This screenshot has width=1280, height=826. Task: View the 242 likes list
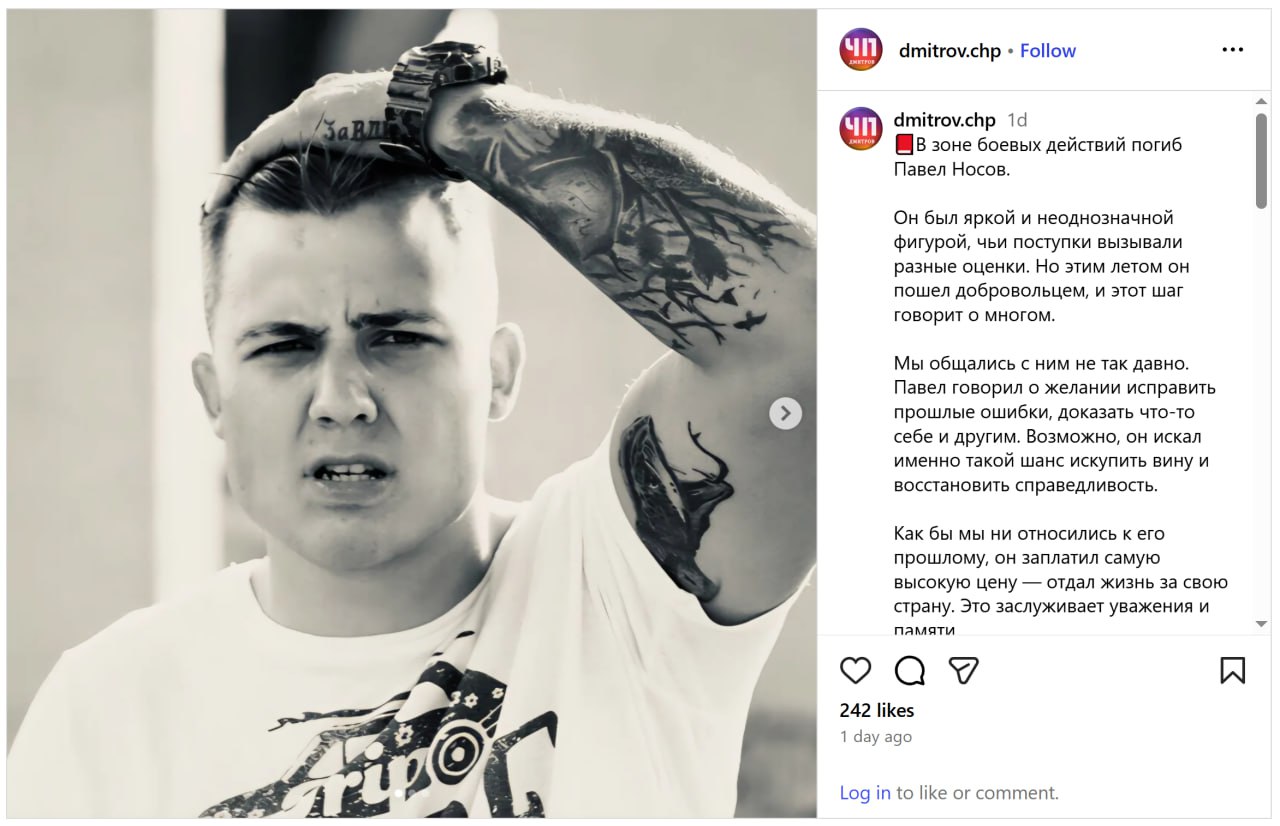click(877, 711)
